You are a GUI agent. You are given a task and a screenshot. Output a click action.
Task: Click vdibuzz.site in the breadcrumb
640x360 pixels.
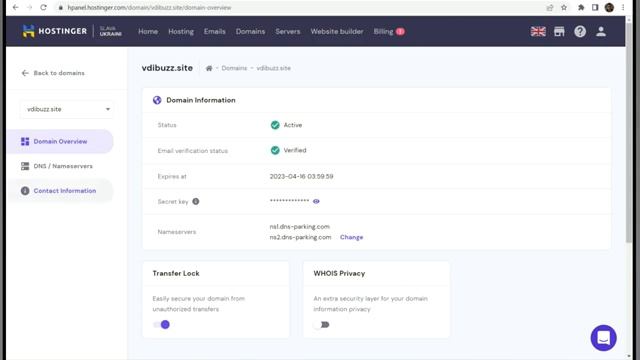point(273,68)
